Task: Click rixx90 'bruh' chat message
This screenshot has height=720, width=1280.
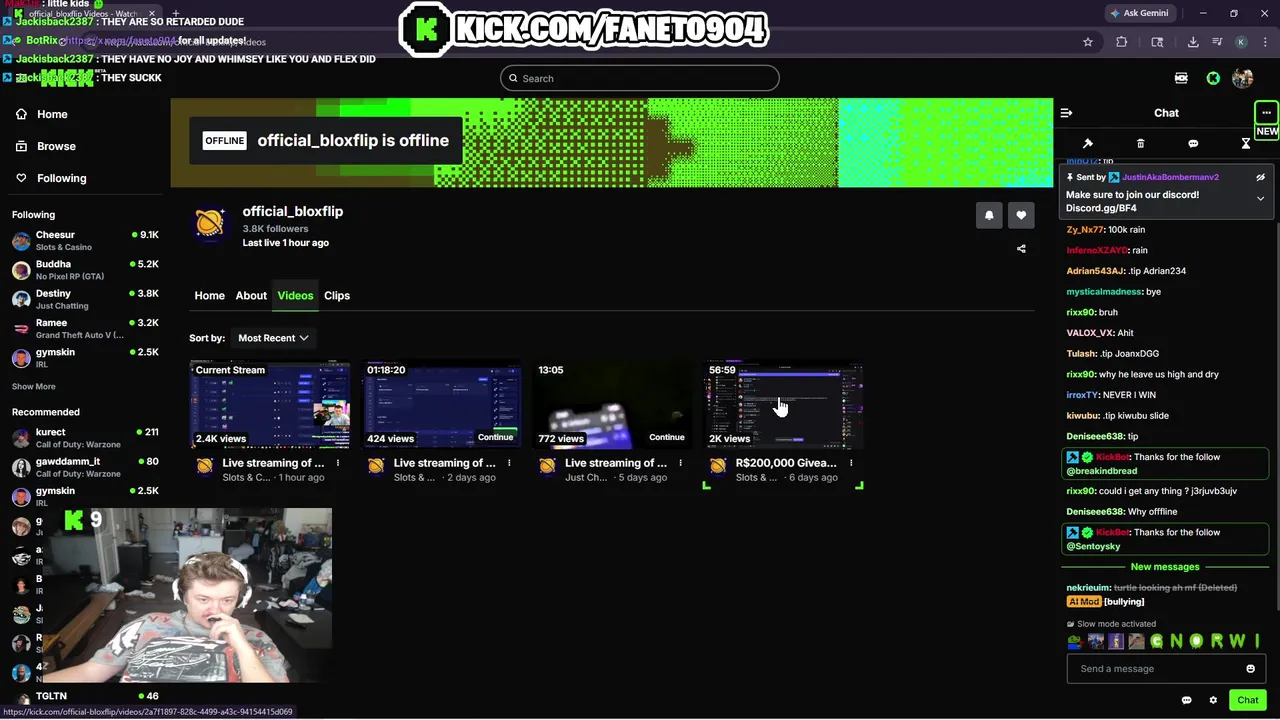Action: pyautogui.click(x=1092, y=312)
